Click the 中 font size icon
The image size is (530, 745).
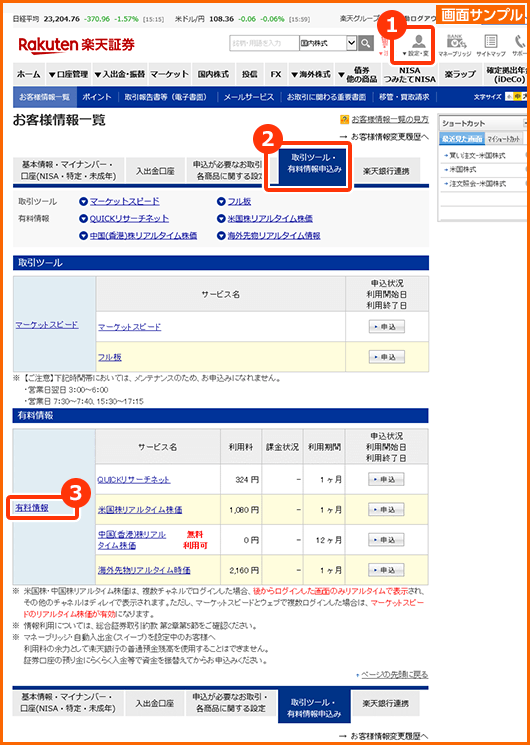pyautogui.click(x=516, y=97)
